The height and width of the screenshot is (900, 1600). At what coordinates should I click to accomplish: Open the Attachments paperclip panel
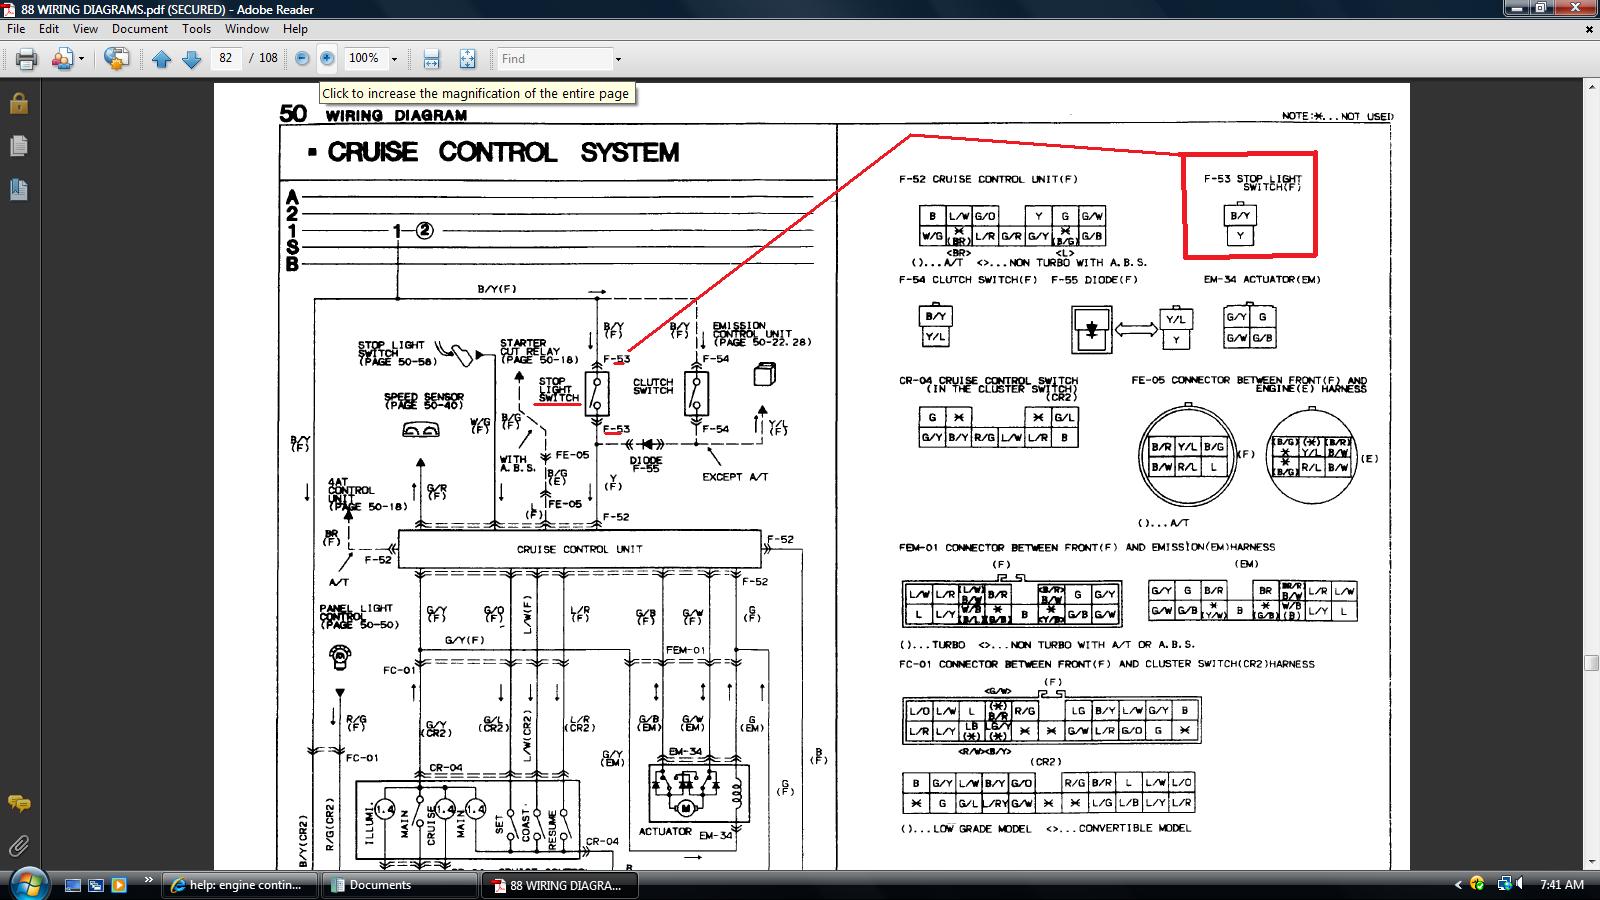tap(18, 846)
